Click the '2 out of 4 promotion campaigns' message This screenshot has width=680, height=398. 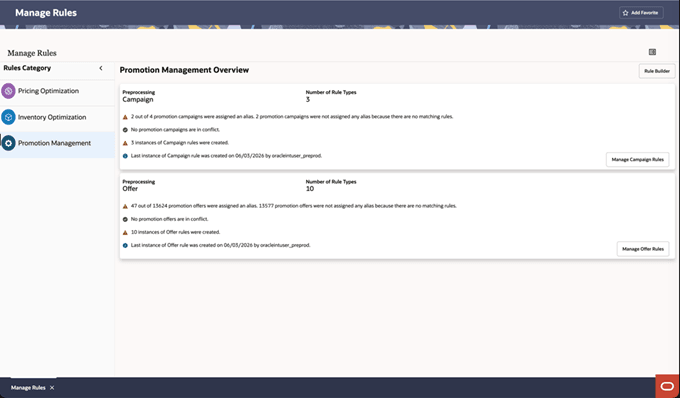coord(292,117)
